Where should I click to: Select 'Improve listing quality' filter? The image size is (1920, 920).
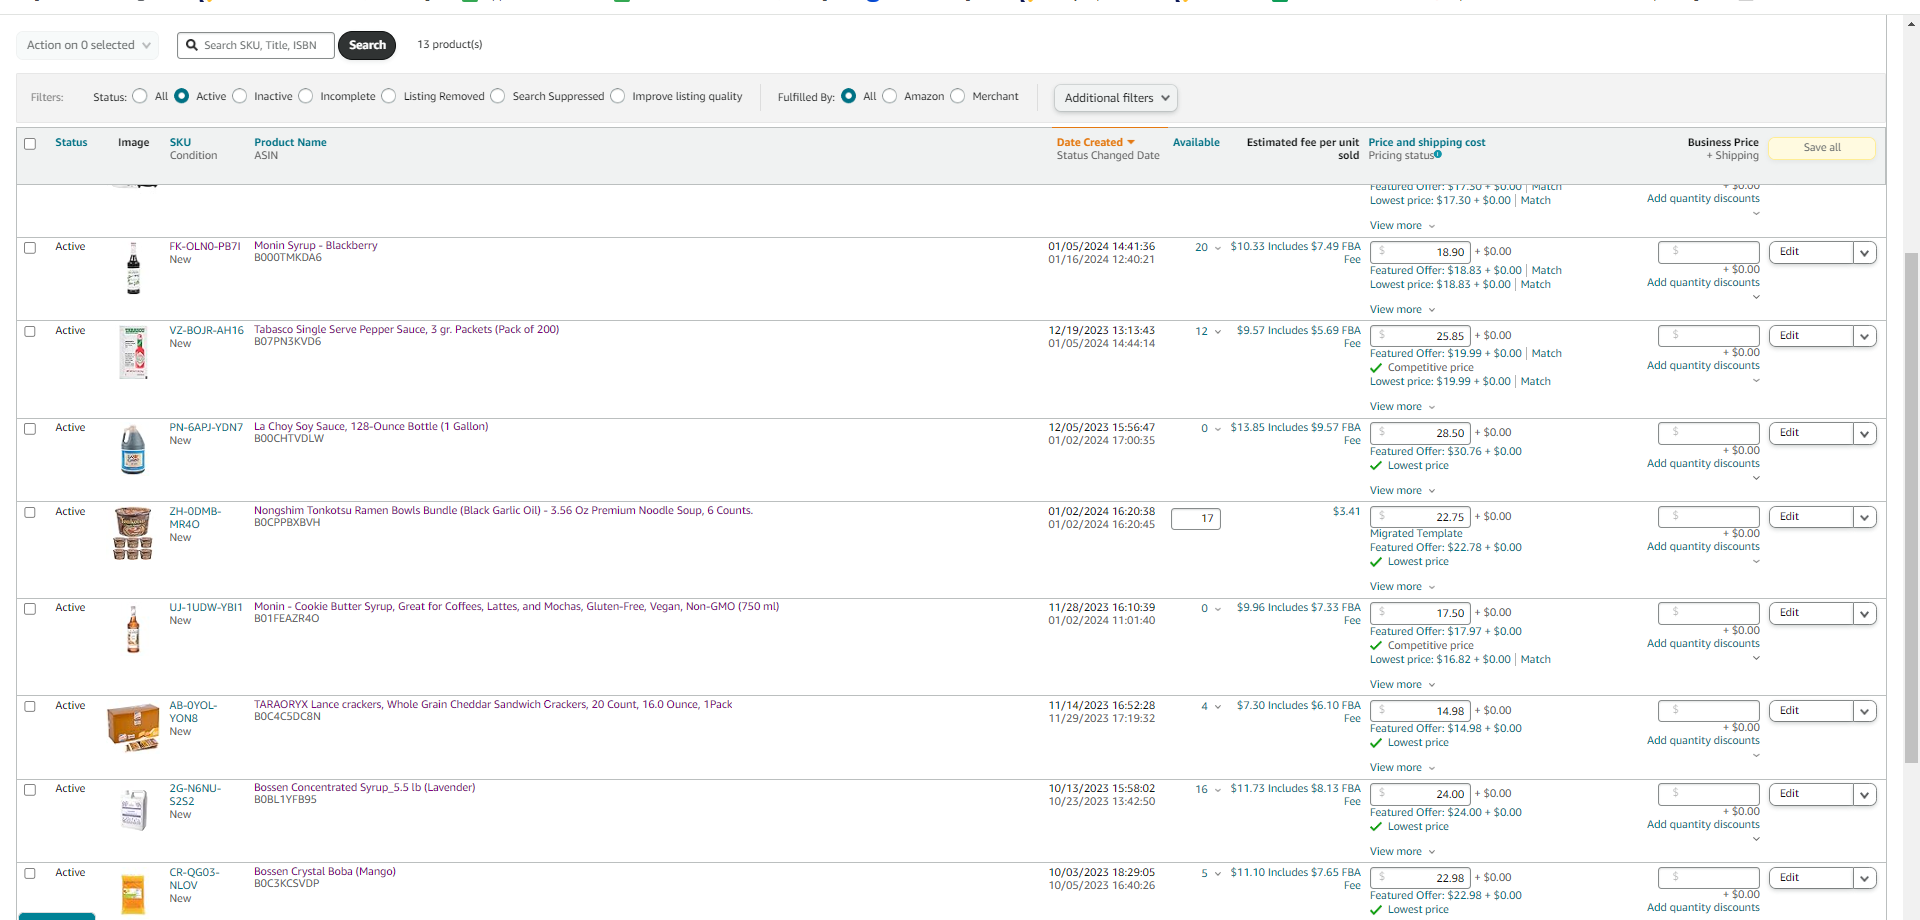(618, 96)
